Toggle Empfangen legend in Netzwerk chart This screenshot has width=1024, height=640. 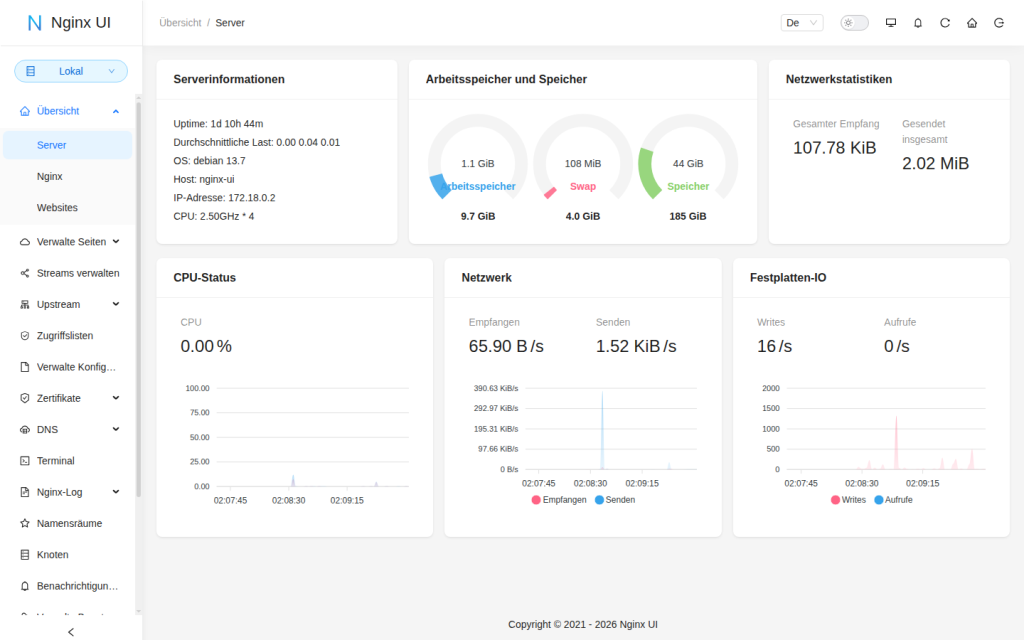pyautogui.click(x=559, y=500)
